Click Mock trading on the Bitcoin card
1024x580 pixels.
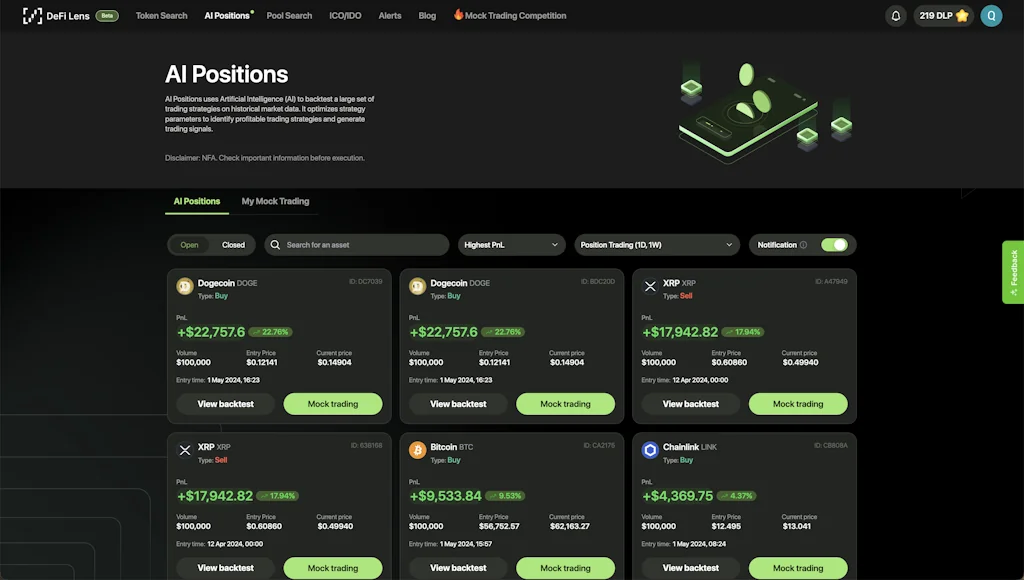pyautogui.click(x=565, y=567)
